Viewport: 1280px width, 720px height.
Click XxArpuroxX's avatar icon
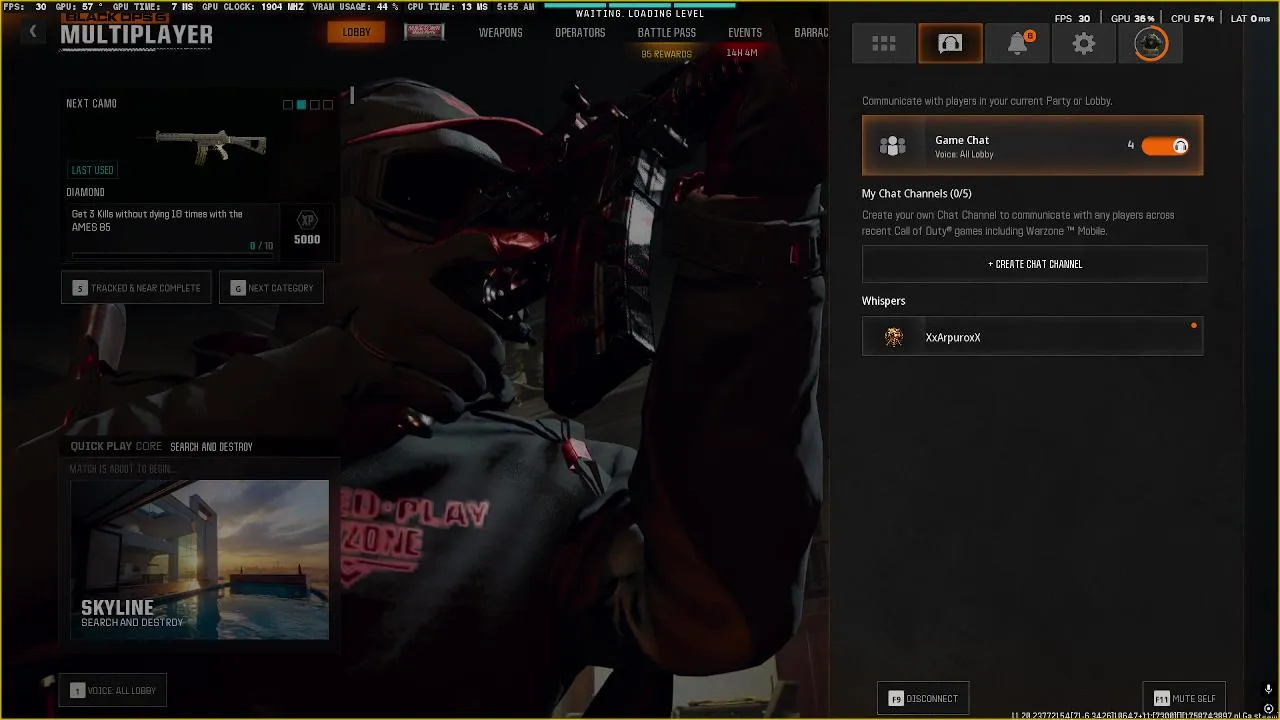[894, 337]
